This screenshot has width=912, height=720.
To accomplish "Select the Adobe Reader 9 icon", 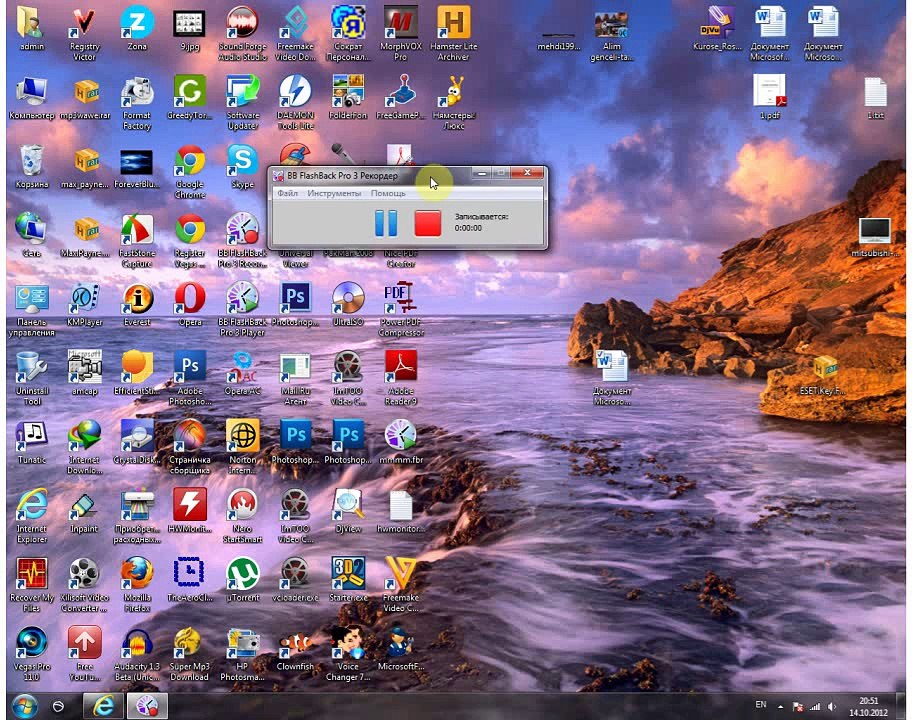I will click(x=401, y=378).
